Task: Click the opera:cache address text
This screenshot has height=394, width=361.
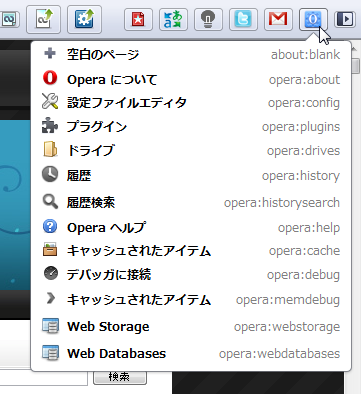Action: [304, 251]
